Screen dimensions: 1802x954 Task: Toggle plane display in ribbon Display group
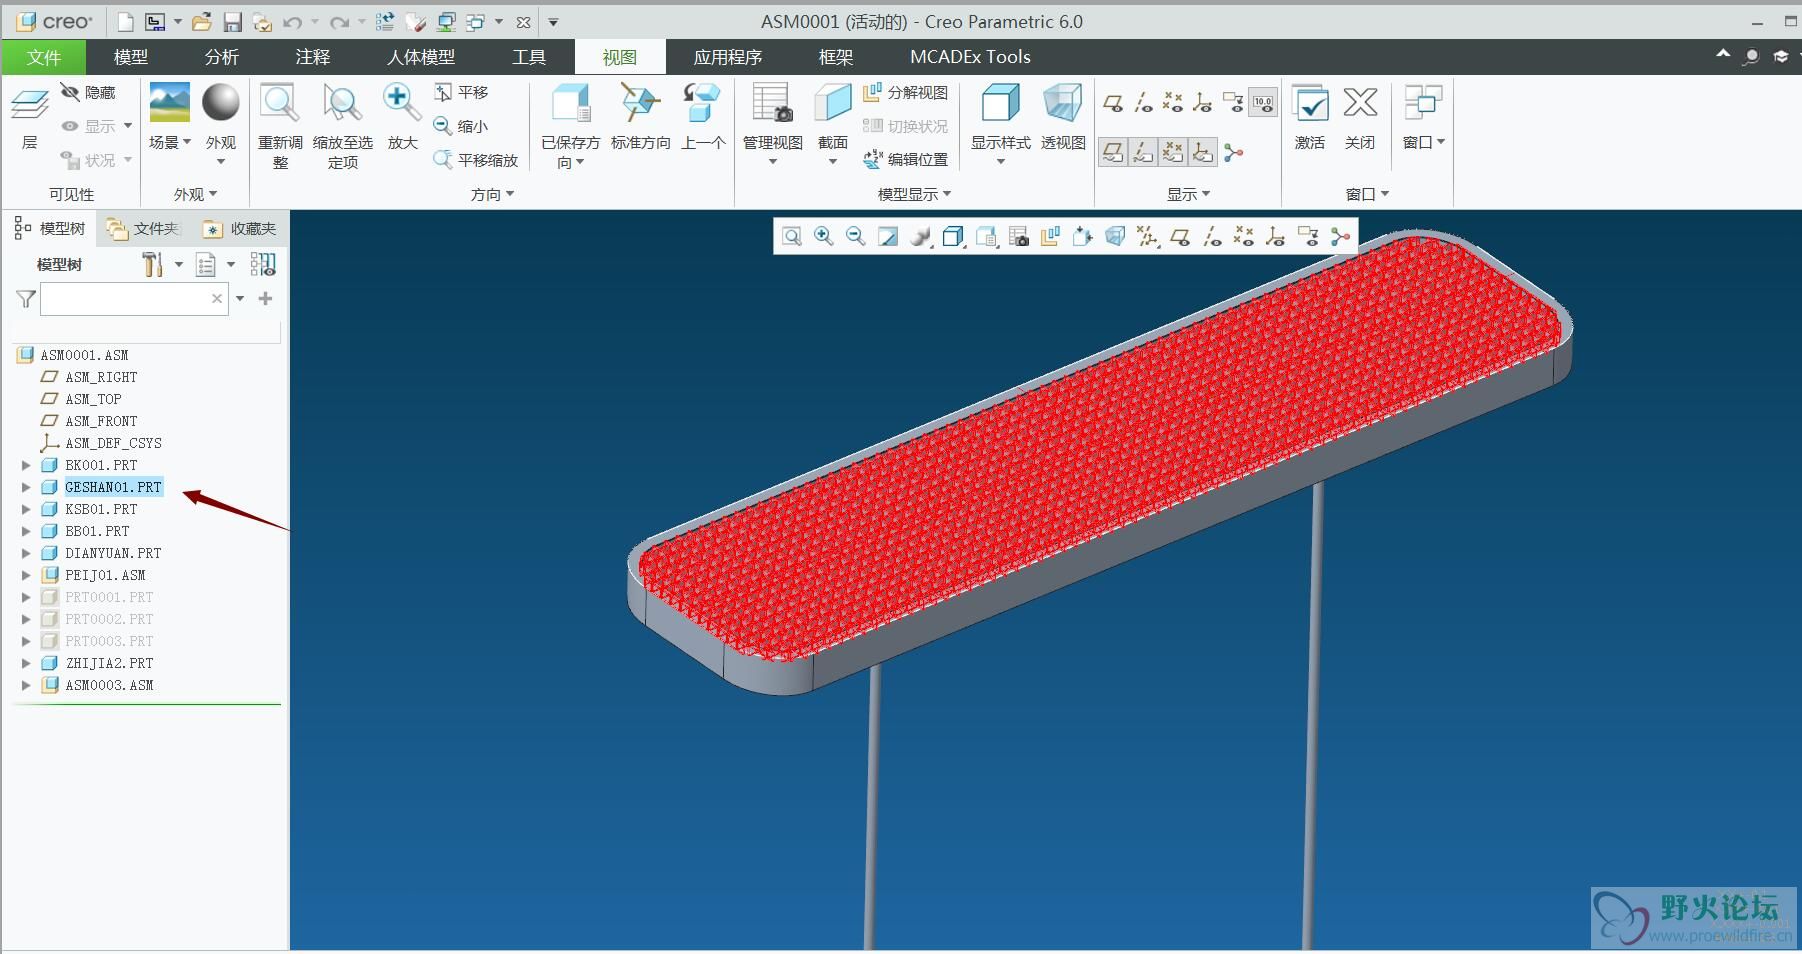1112,102
